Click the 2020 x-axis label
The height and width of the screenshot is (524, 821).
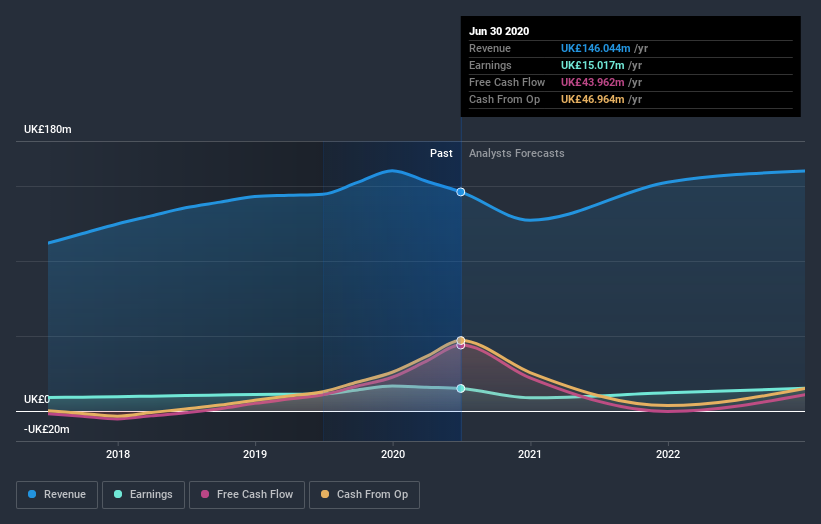[x=393, y=454]
